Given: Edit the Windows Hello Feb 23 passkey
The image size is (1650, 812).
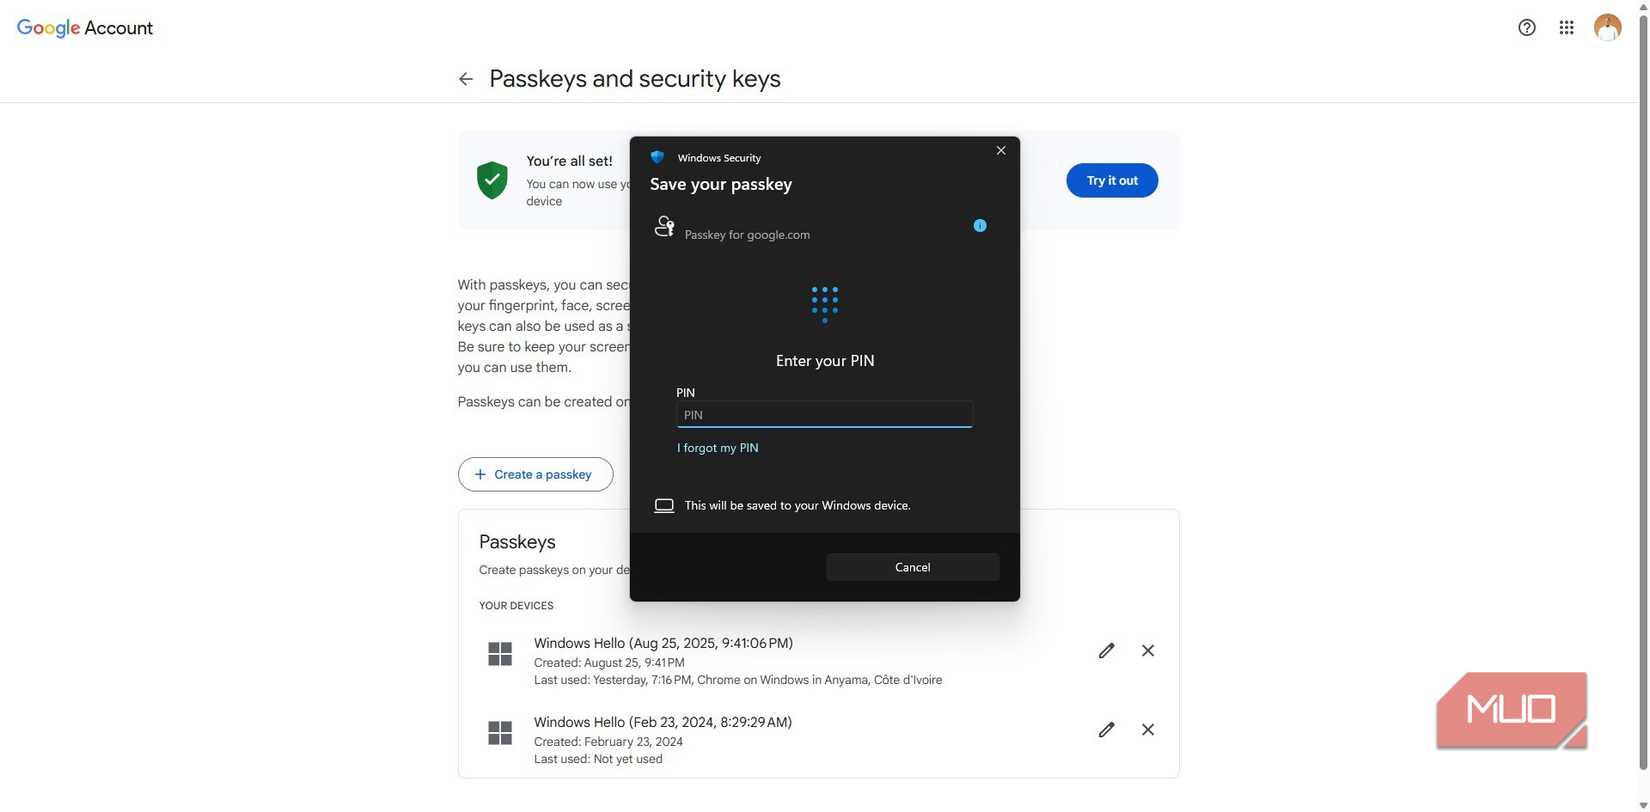Looking at the screenshot, I should [1107, 730].
